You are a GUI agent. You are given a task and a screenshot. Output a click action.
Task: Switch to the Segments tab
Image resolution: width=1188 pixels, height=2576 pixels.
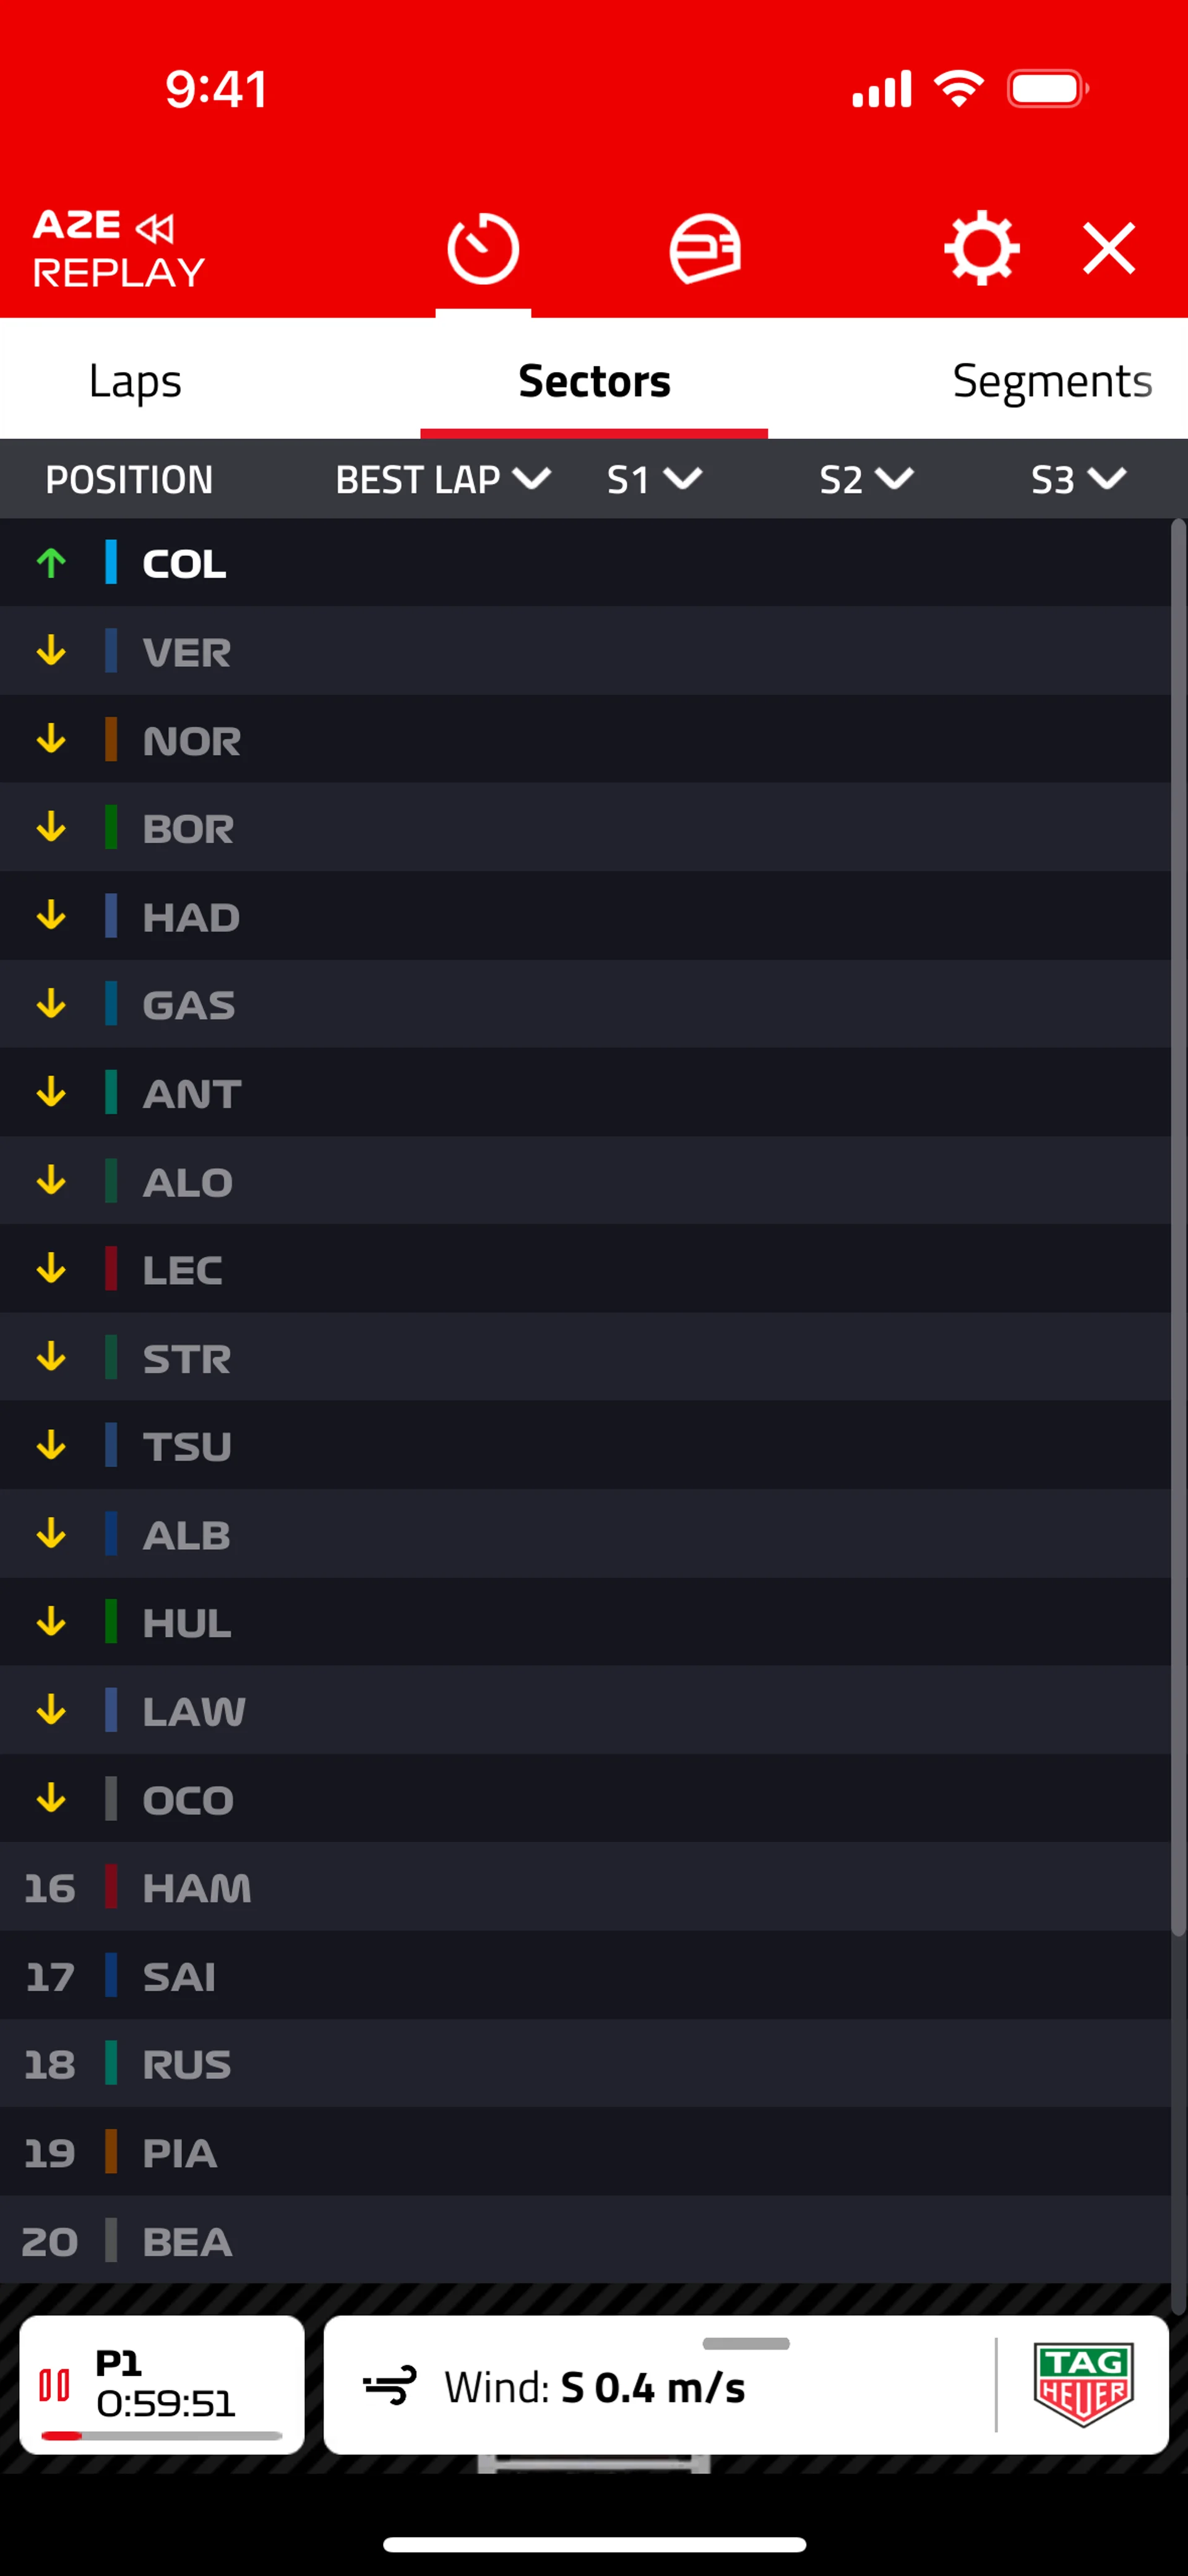point(1052,381)
